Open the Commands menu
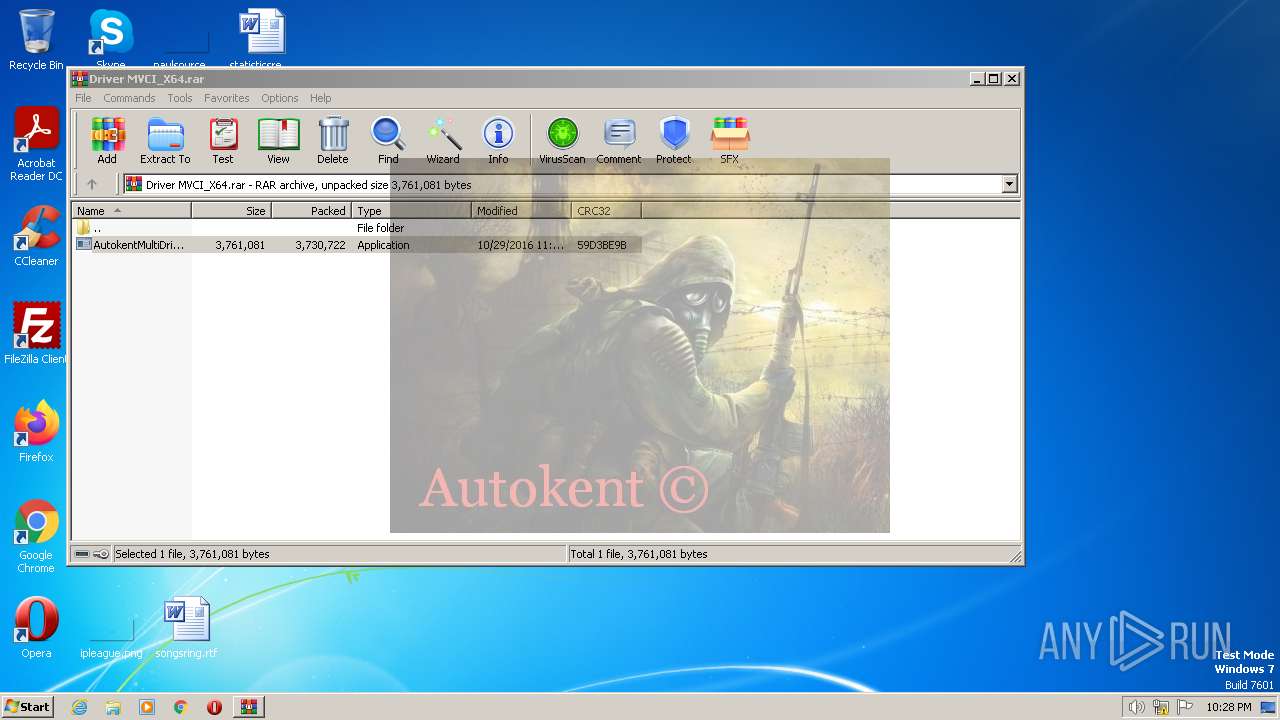Image resolution: width=1280 pixels, height=720 pixels. point(129,98)
